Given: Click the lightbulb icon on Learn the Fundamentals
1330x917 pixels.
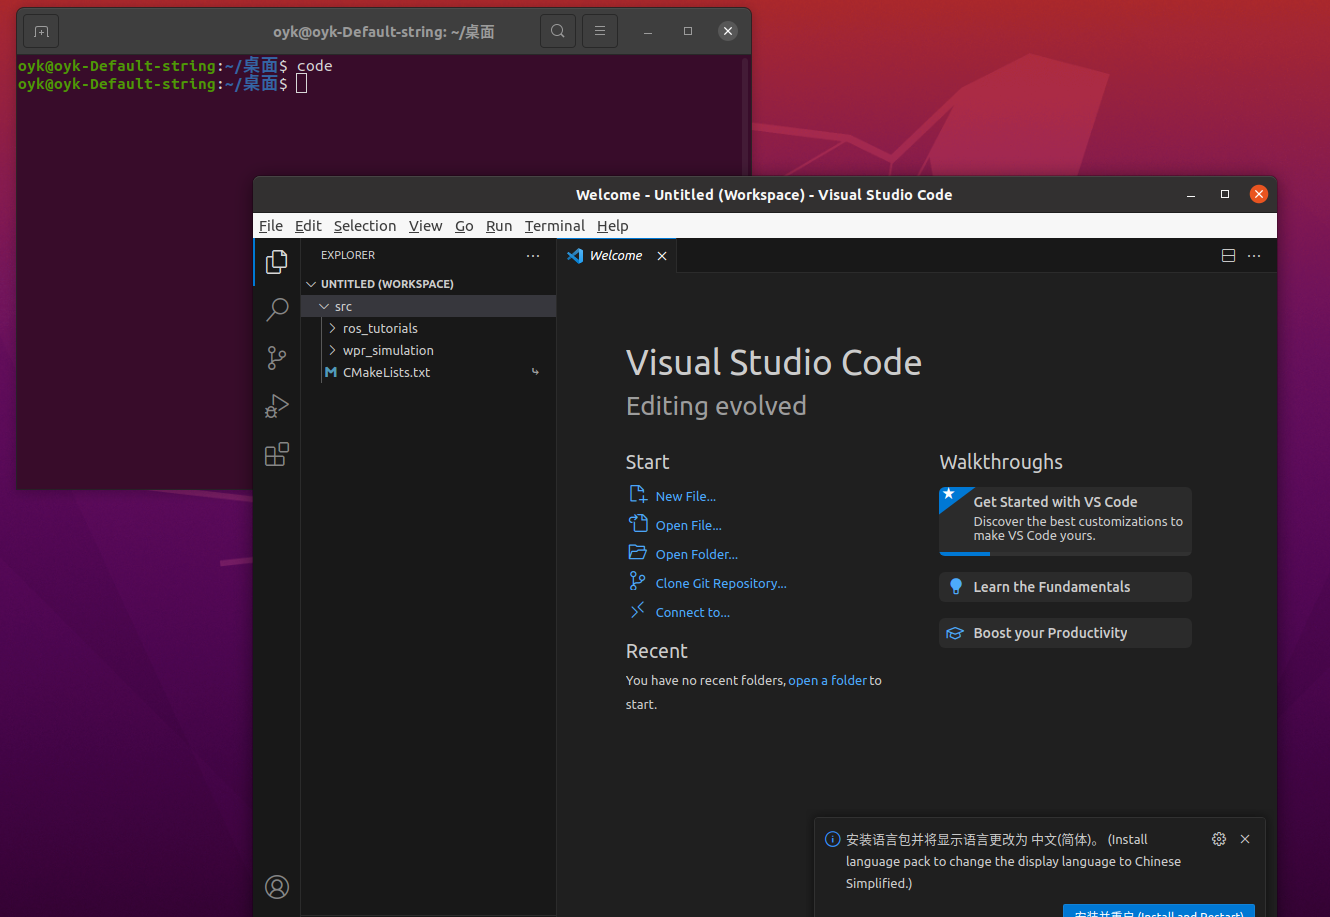Looking at the screenshot, I should coord(955,587).
